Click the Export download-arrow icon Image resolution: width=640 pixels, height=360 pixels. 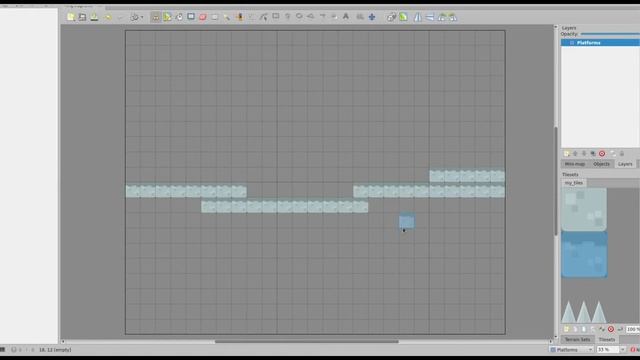tap(94, 17)
